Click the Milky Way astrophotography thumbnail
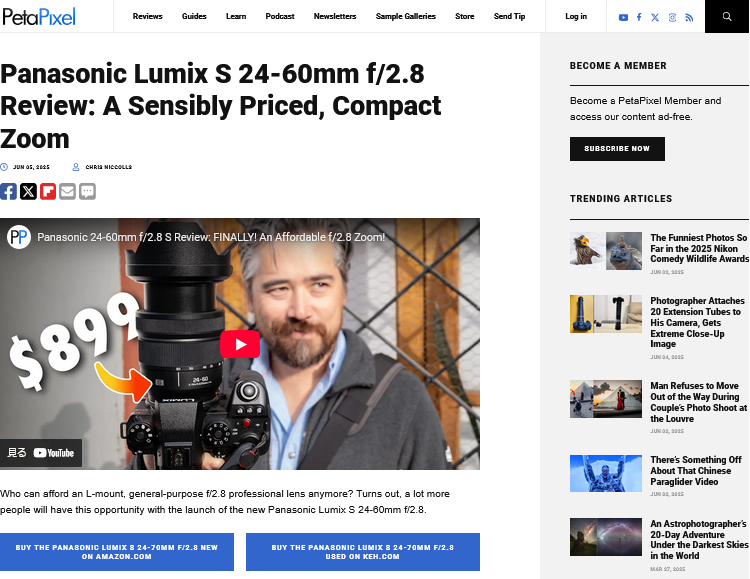Image resolution: width=750 pixels, height=579 pixels. click(606, 537)
